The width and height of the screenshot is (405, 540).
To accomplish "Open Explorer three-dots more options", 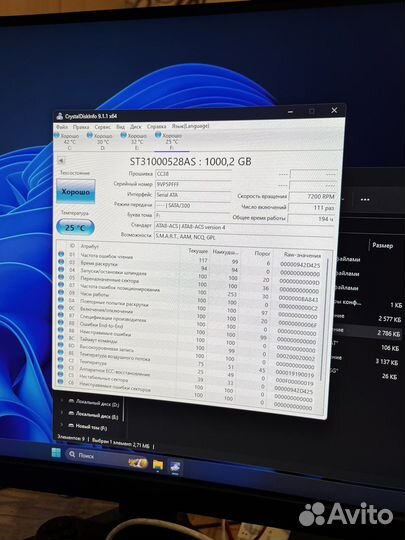I will [x=365, y=199].
